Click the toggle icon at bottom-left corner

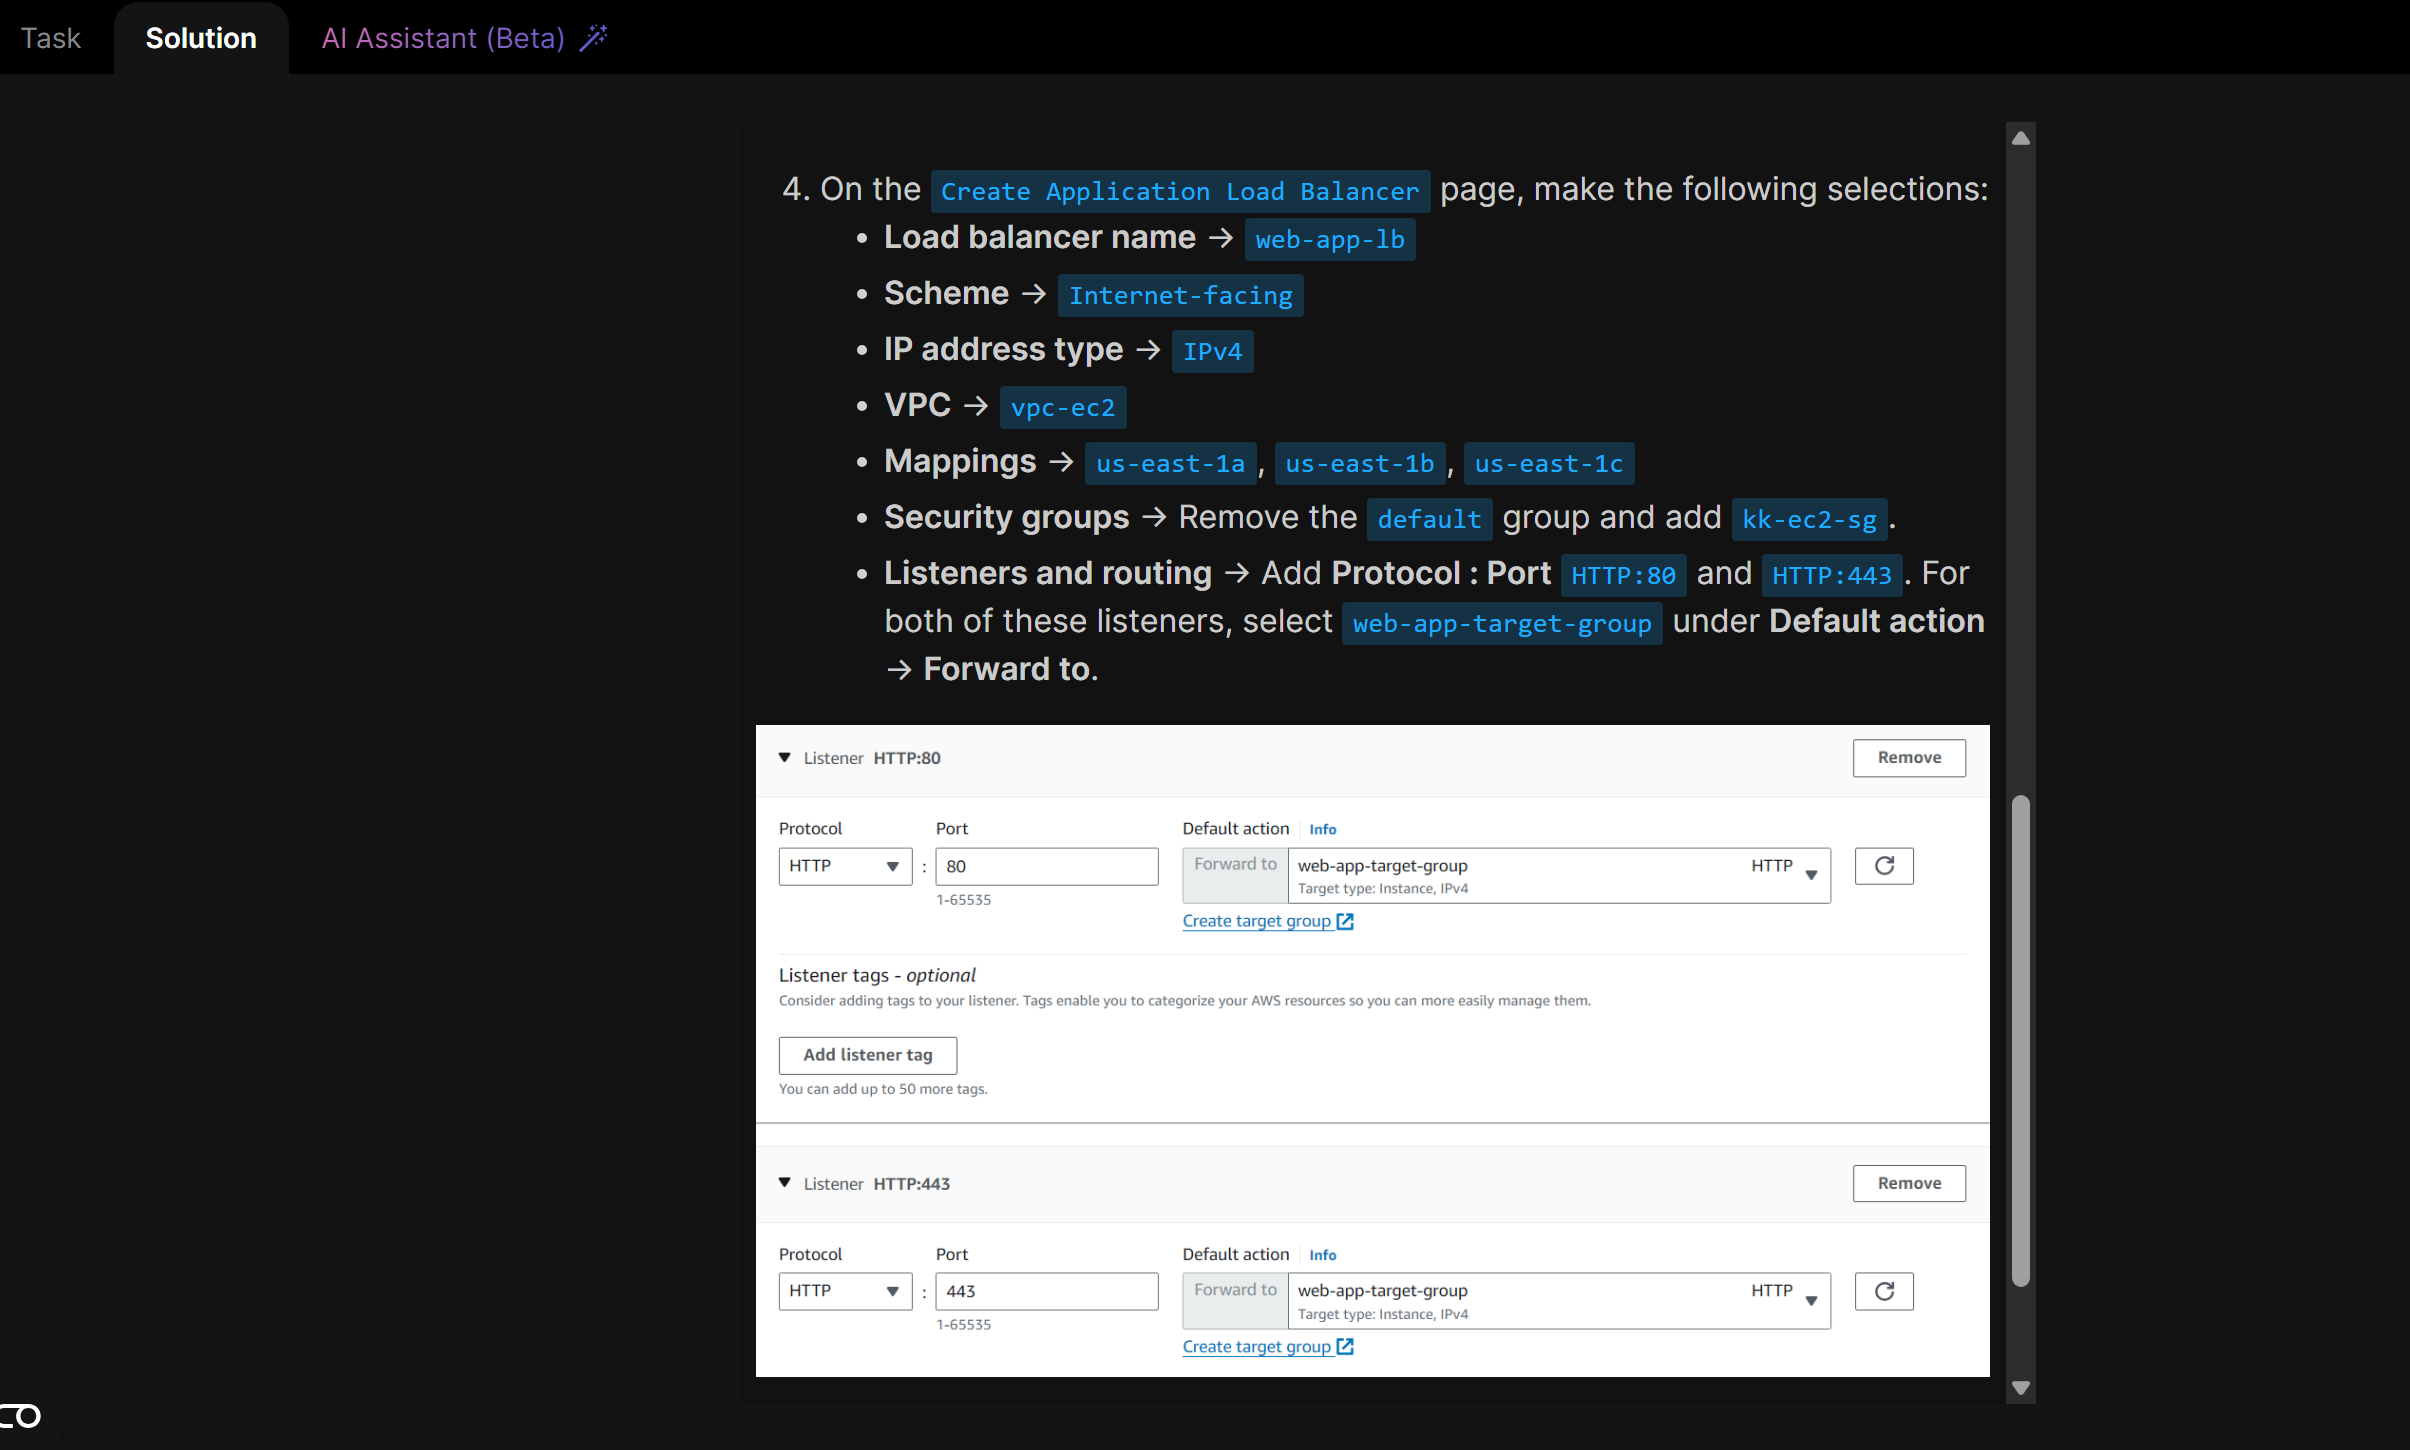22,1416
